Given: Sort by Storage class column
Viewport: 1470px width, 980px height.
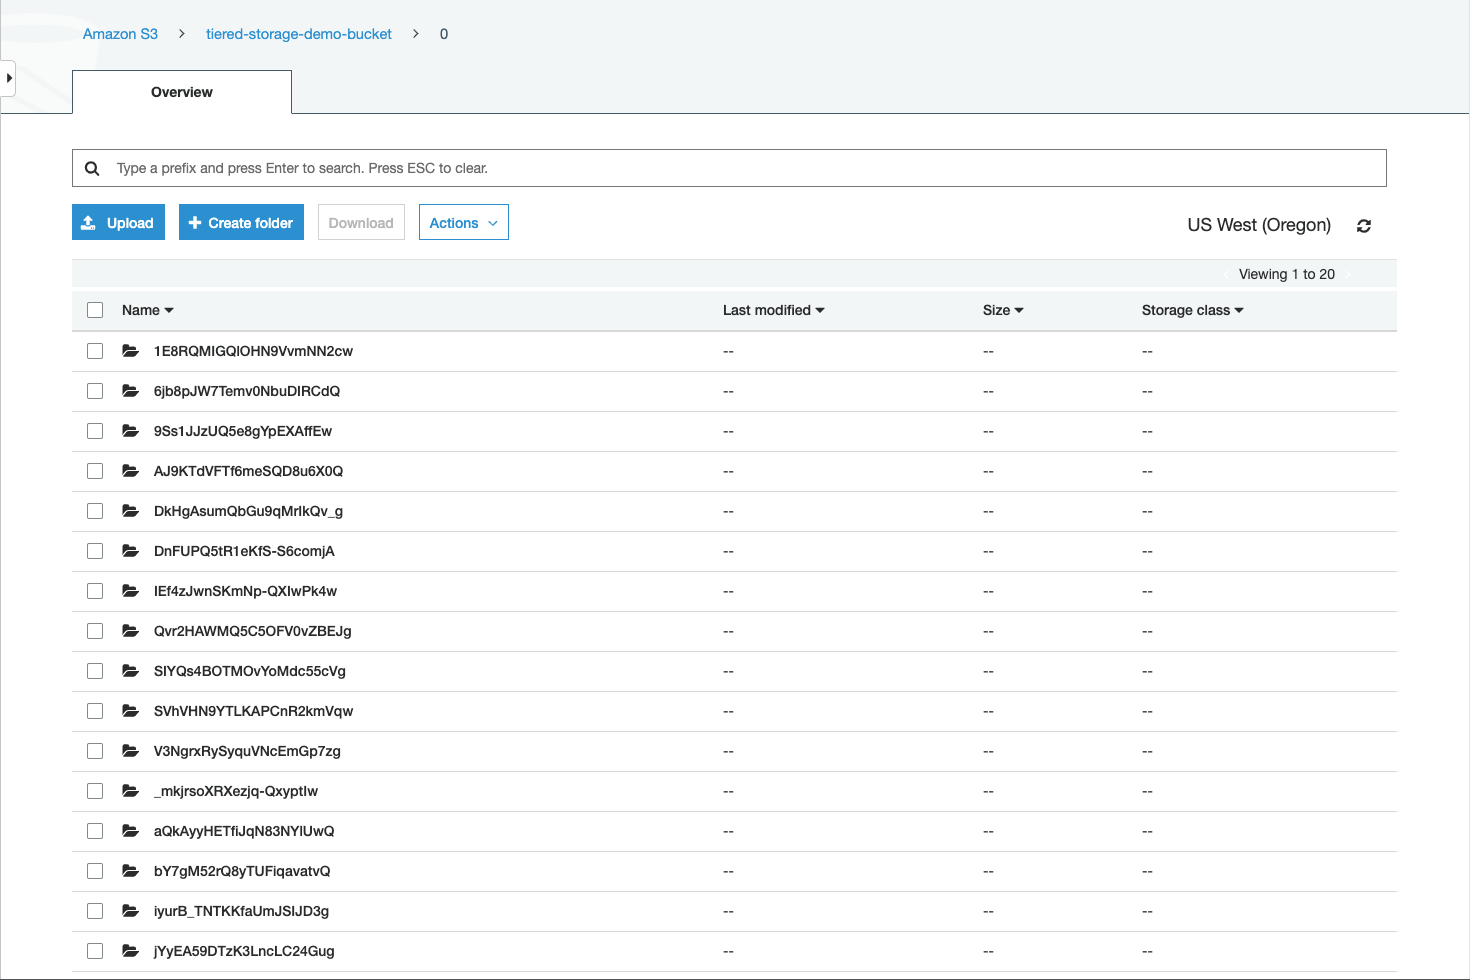Looking at the screenshot, I should coord(1193,310).
